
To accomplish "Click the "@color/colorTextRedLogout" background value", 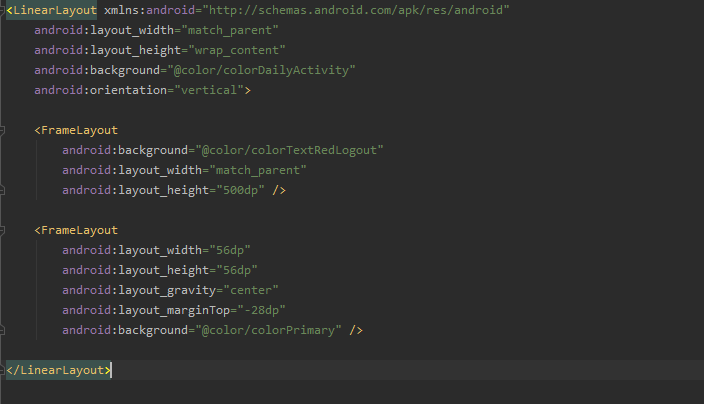I will [x=289, y=150].
